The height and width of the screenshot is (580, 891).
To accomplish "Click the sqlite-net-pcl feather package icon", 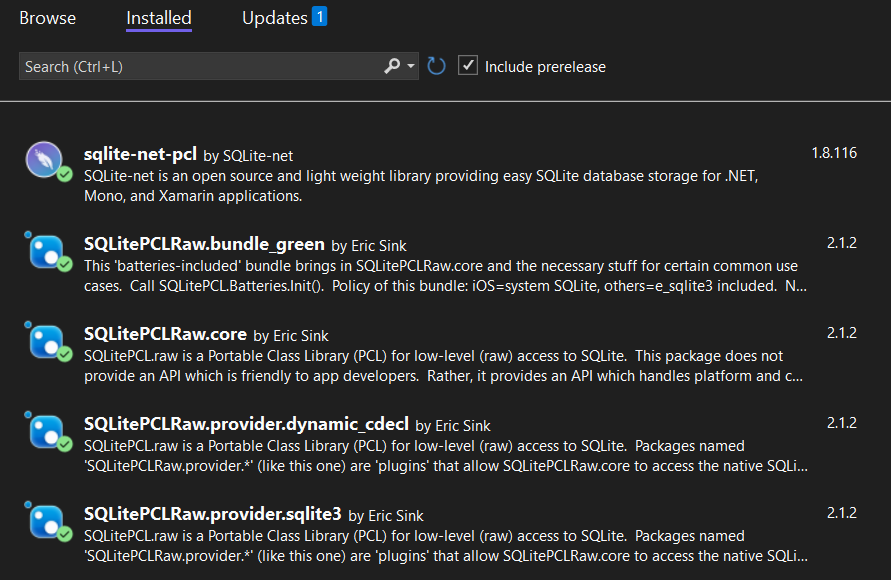I will [46, 160].
